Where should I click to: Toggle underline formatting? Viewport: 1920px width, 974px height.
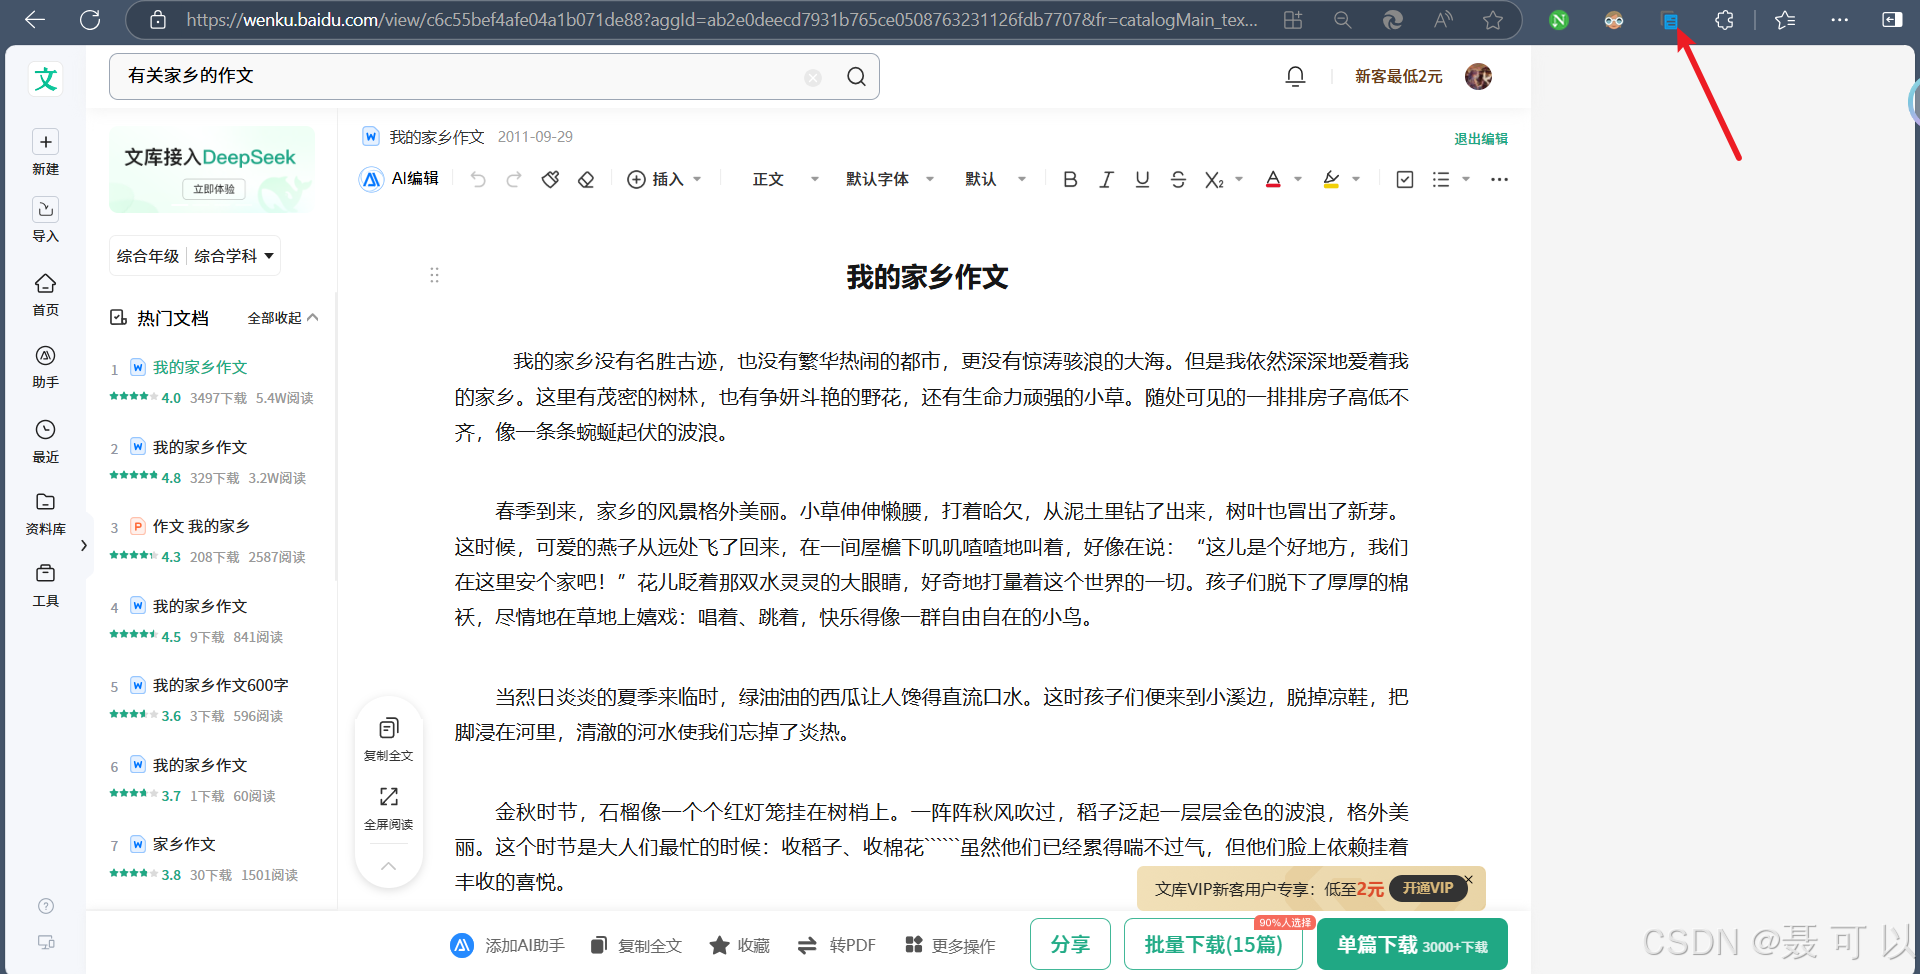point(1142,179)
